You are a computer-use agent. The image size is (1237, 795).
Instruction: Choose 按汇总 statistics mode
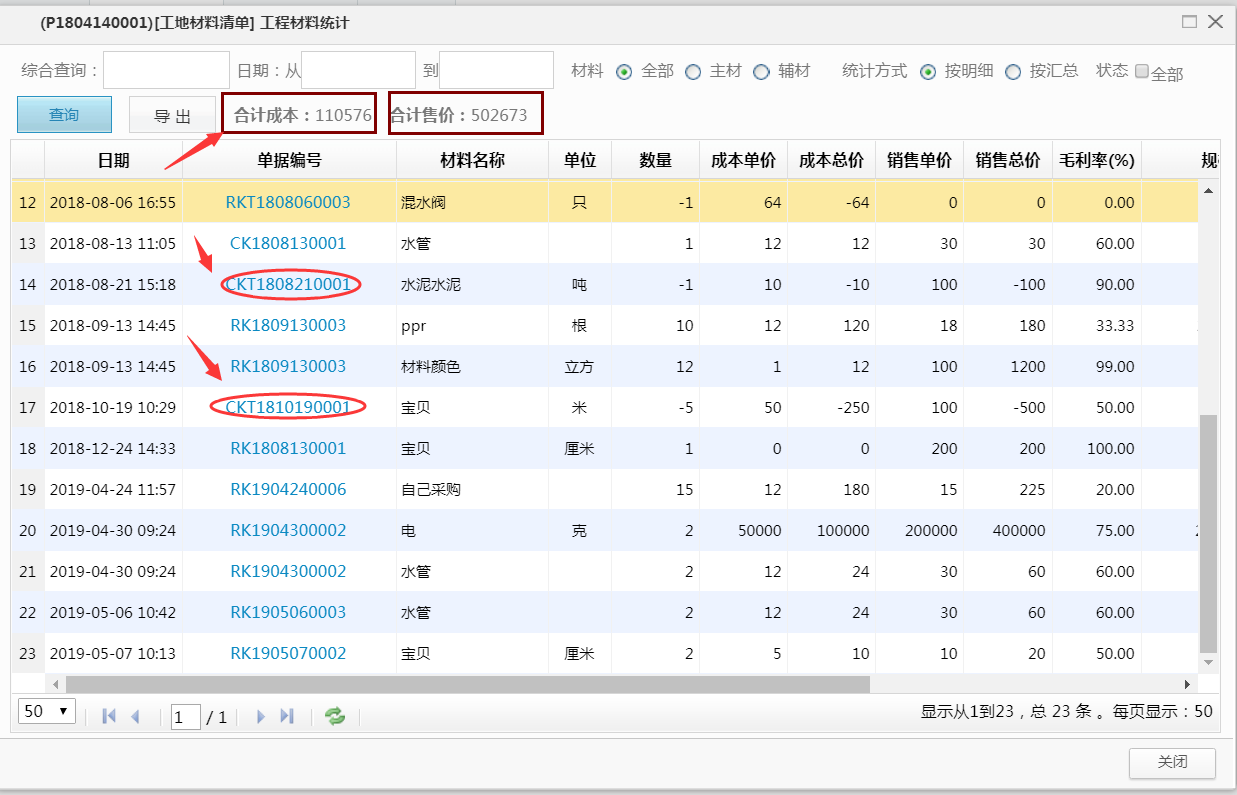tap(1013, 72)
